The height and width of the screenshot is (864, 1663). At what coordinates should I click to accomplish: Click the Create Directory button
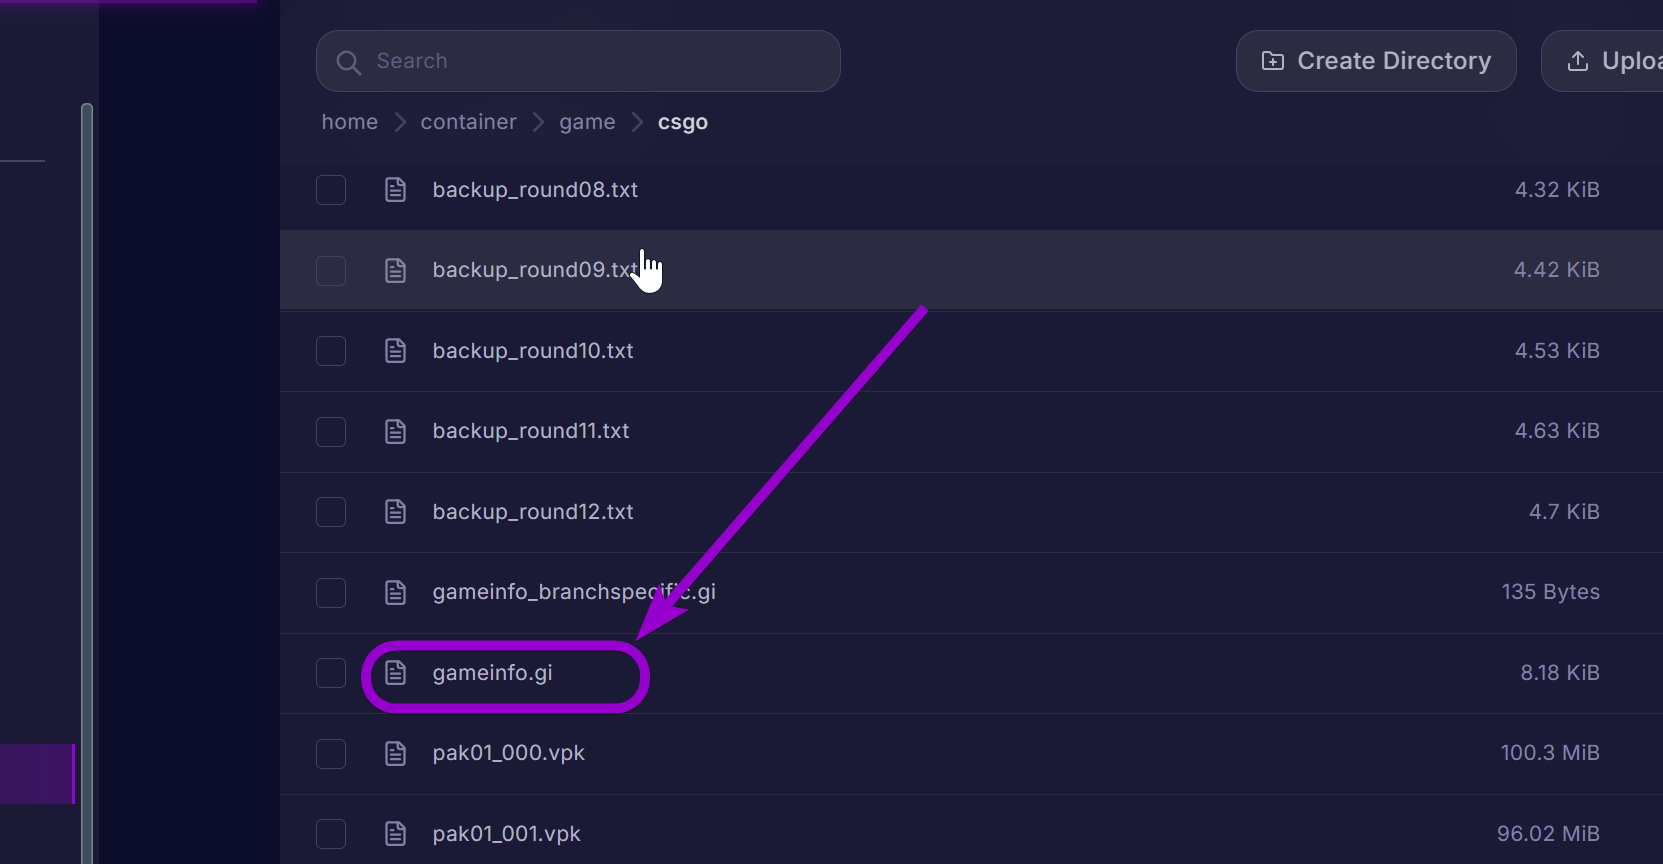(1376, 60)
